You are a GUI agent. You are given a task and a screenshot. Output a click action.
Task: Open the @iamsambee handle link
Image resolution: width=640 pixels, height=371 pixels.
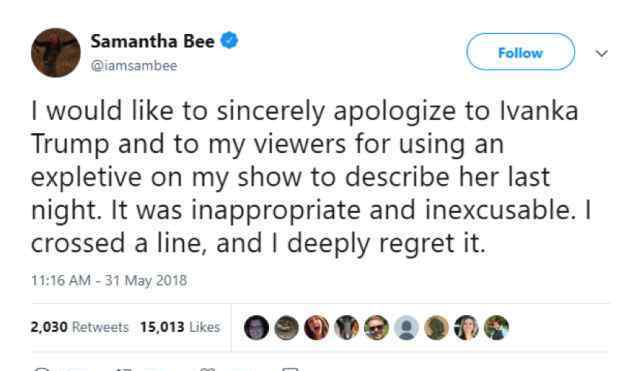coord(134,66)
